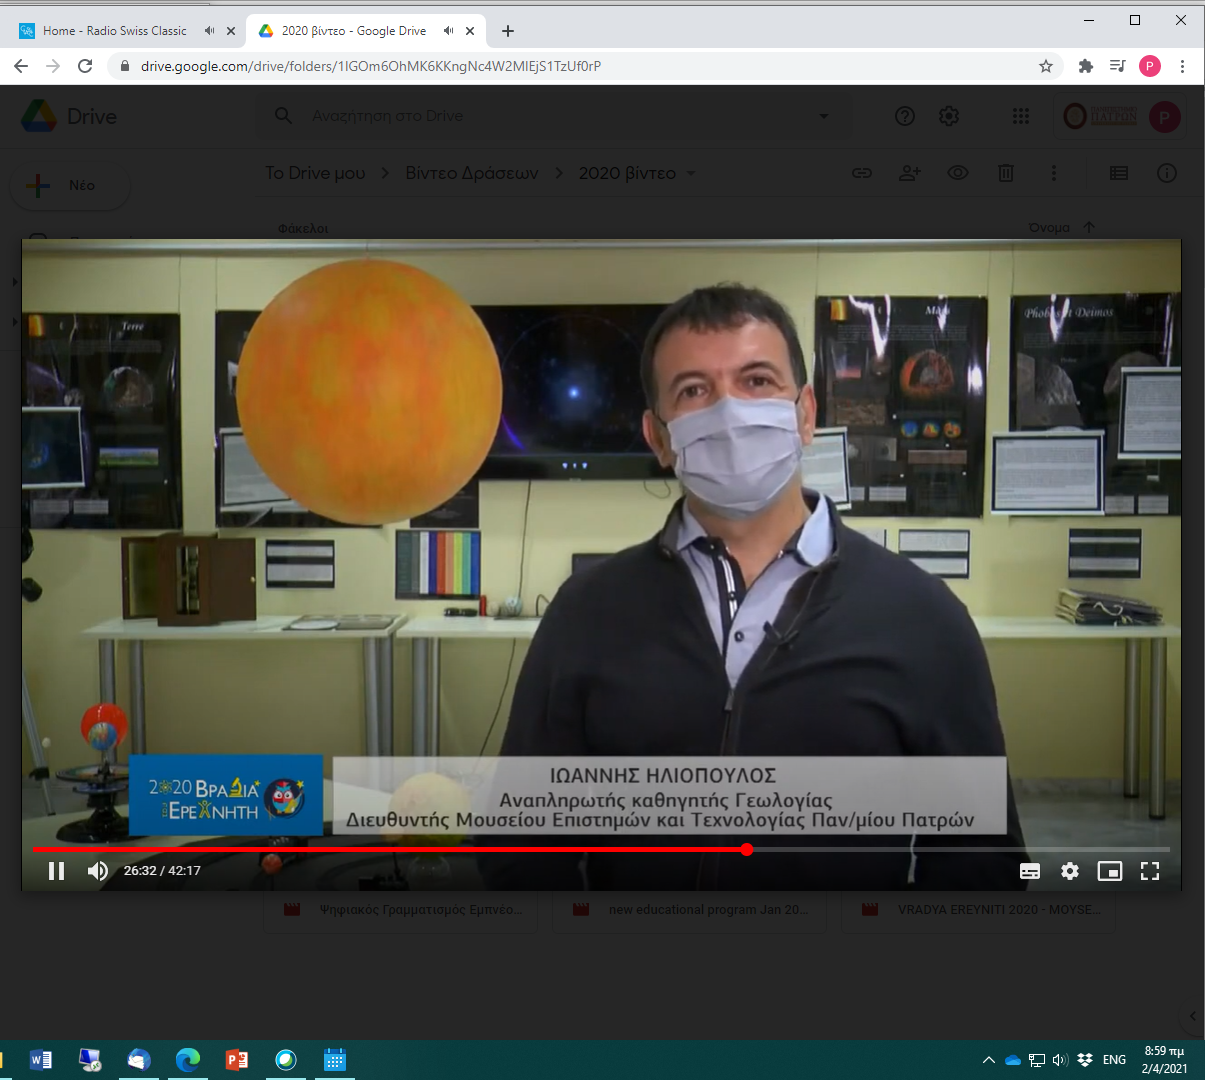Open the Chrome profile avatar
The image size is (1205, 1080).
(x=1150, y=66)
